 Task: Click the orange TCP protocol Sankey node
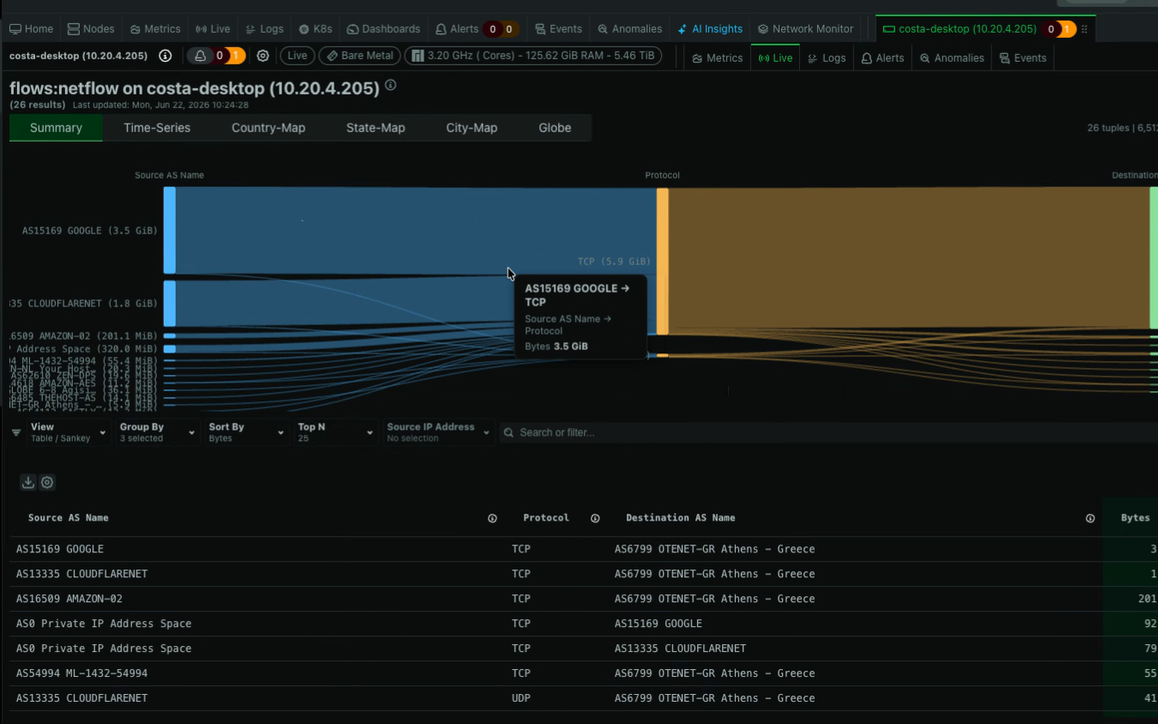coord(662,261)
